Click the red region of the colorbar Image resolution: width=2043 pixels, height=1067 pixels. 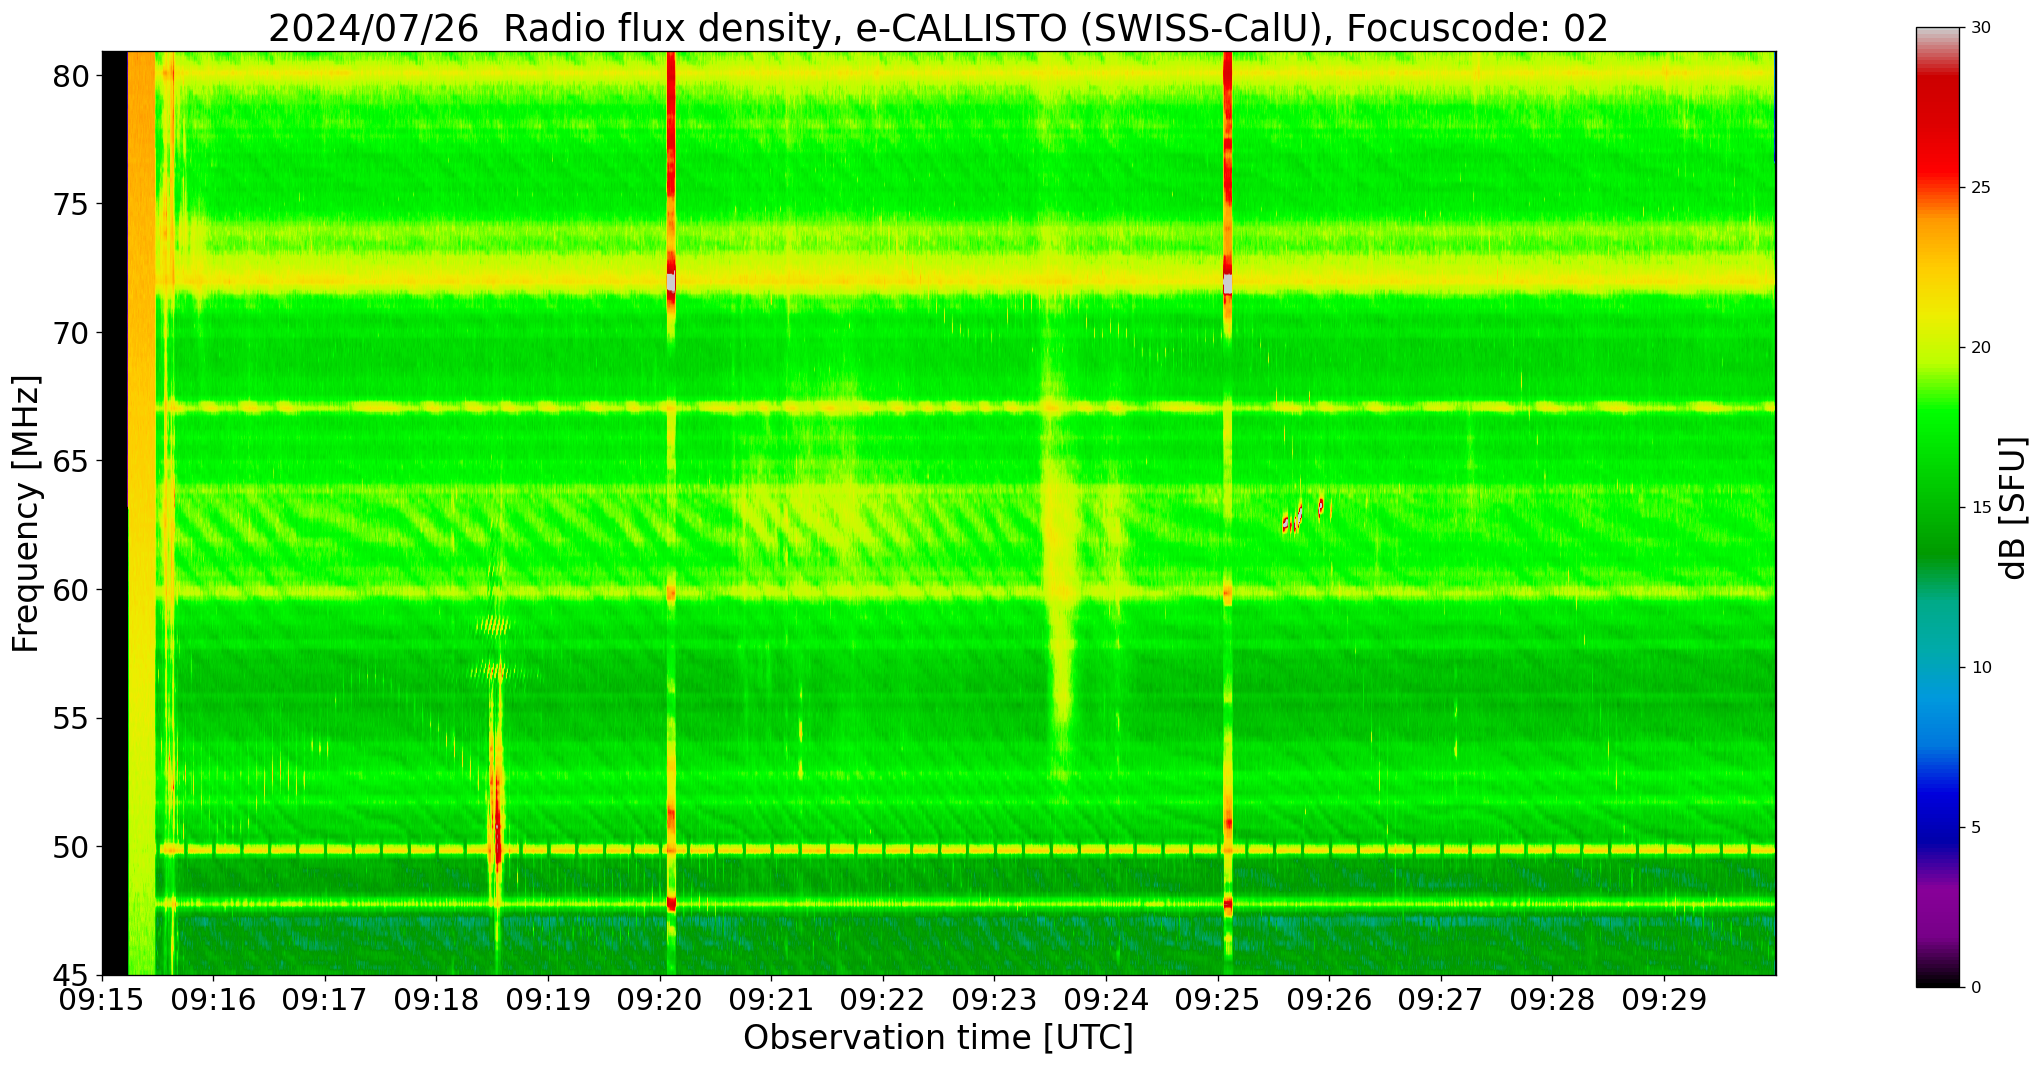(1938, 130)
